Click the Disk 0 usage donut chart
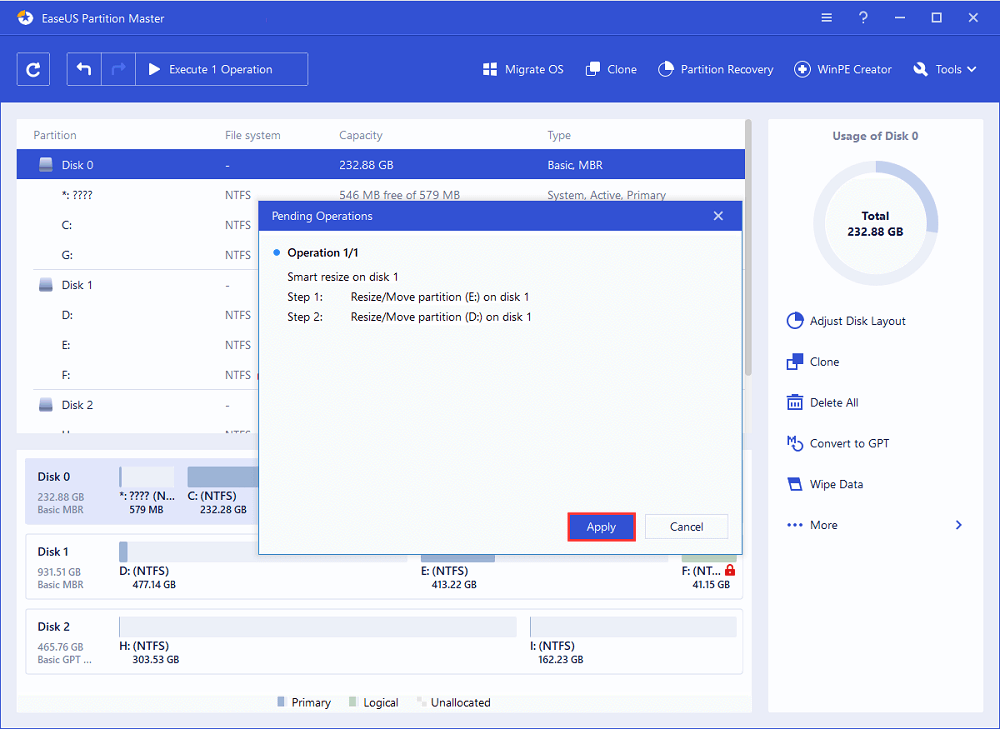Image resolution: width=1000 pixels, height=729 pixels. (x=876, y=223)
